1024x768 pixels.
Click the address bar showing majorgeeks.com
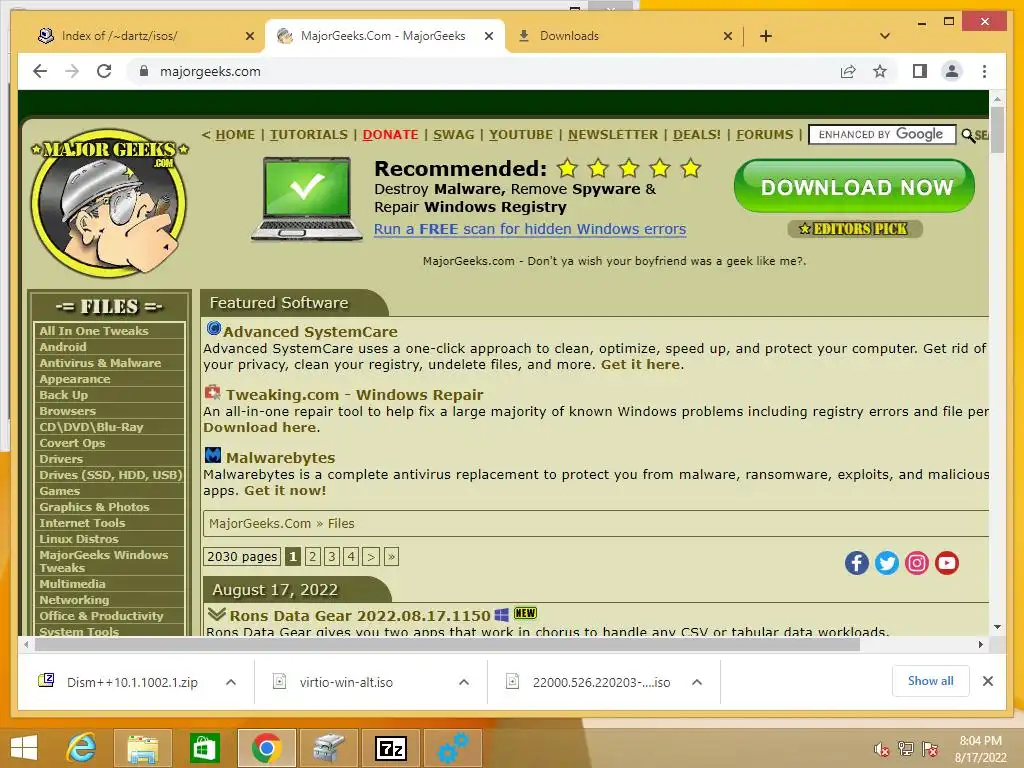pos(483,71)
